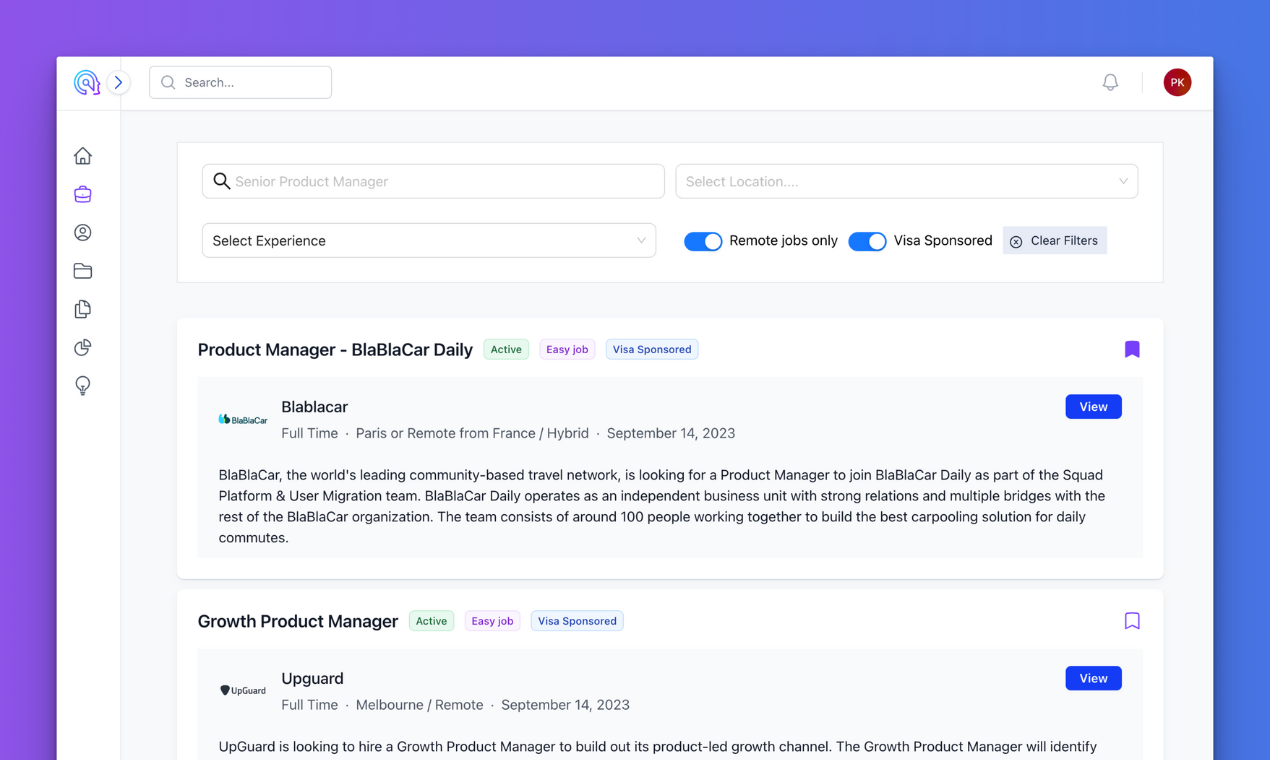Open the folder icon in the sidebar
The width and height of the screenshot is (1270, 760).
pos(83,271)
